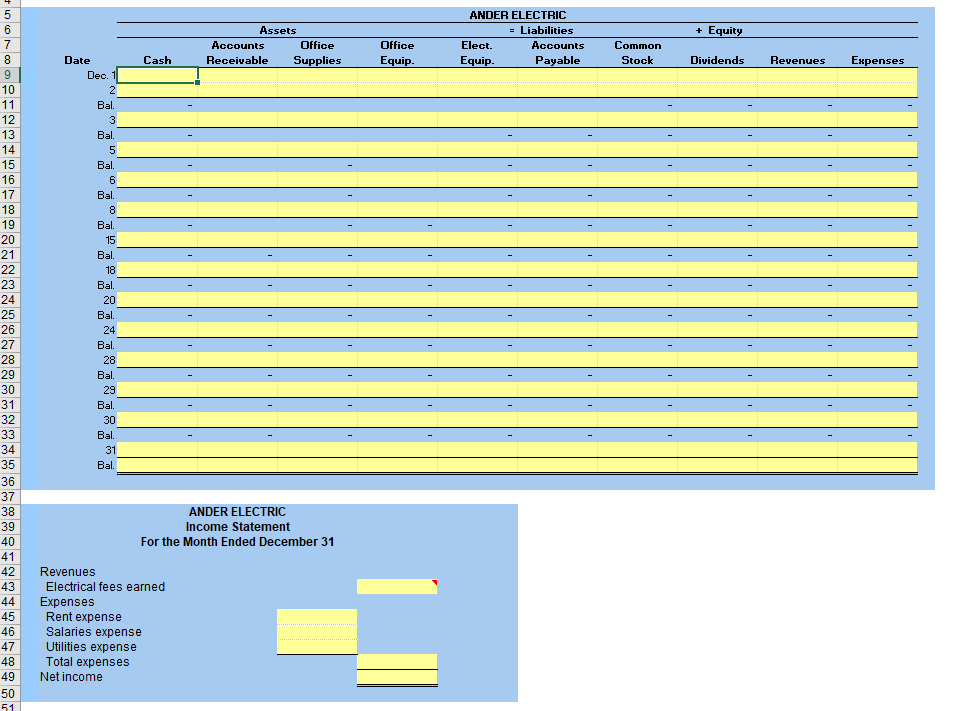971x711 pixels.
Task: Select the Common Stock column heading cell
Action: tap(637, 53)
